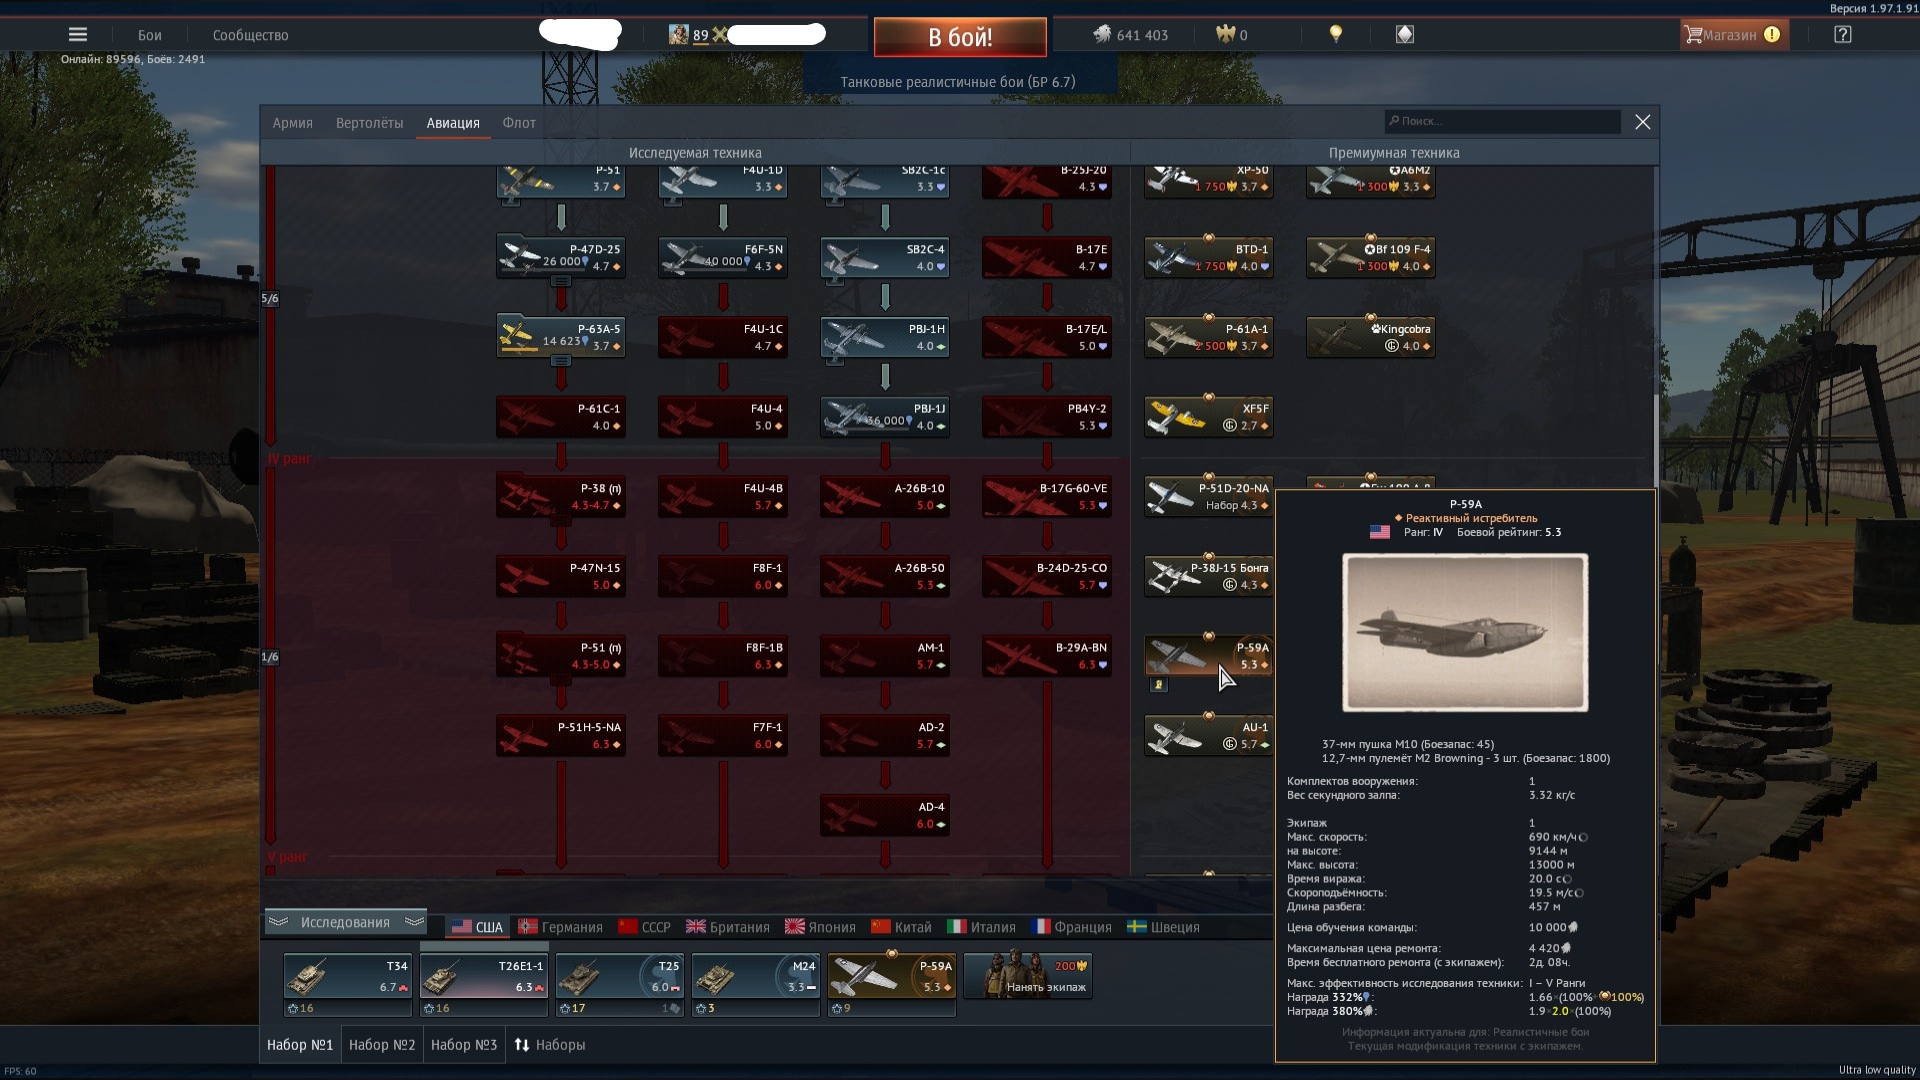
Task: Select the AD-4 aircraft card
Action: click(x=885, y=815)
